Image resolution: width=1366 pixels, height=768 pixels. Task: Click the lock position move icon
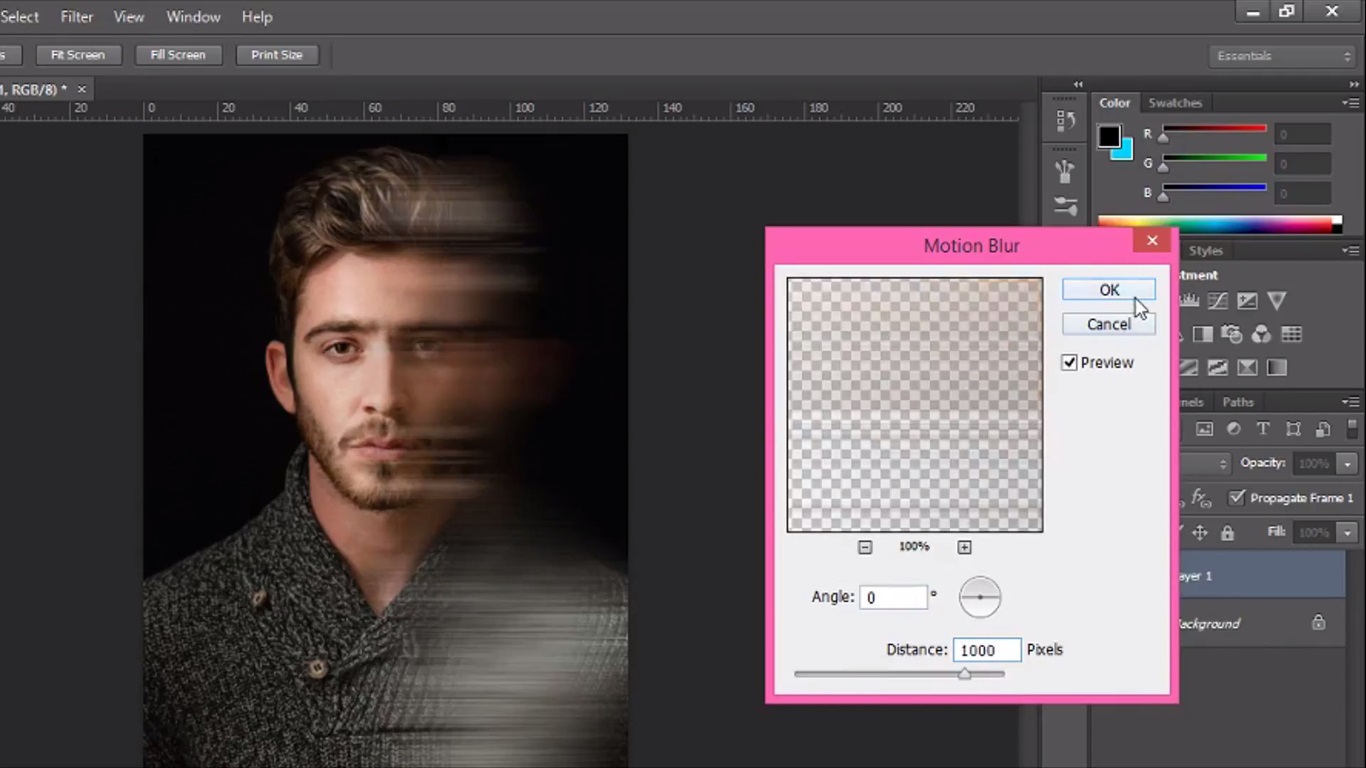point(1199,533)
